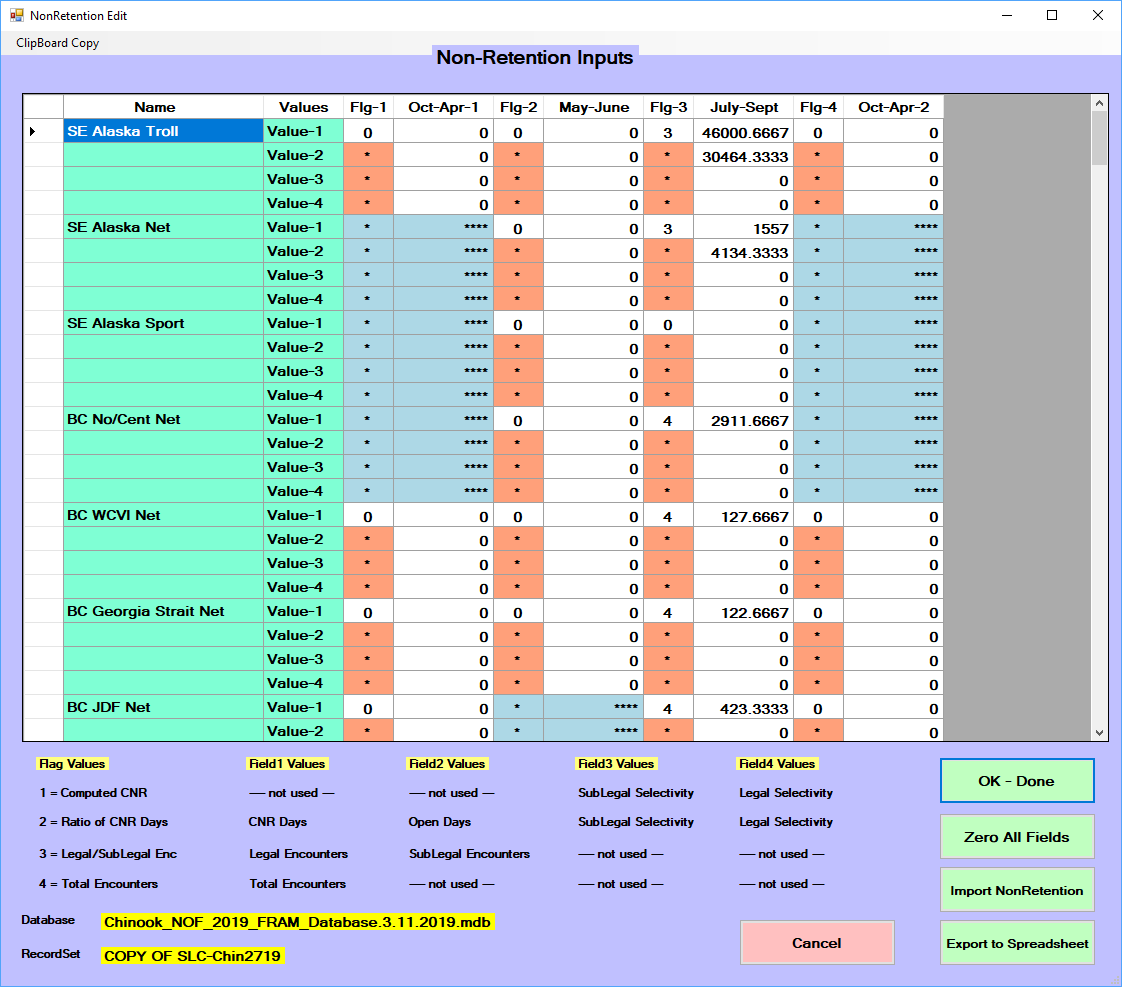Cancel the non-retention edit
1122x987 pixels.
[816, 943]
